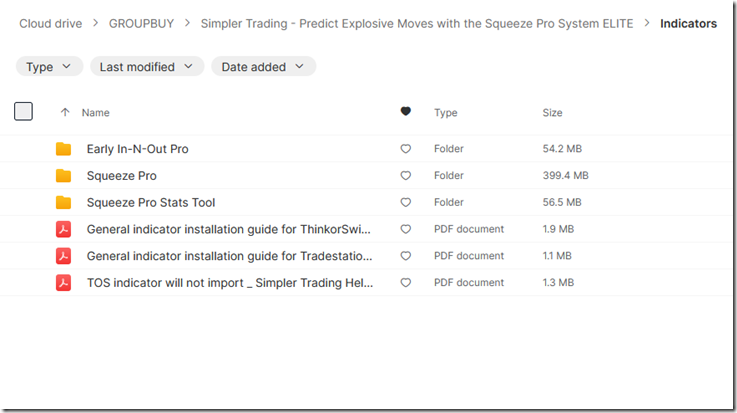Open Simpler Trading Squeeze Pro System breadcrumb
Image resolution: width=737 pixels, height=413 pixels.
tap(417, 23)
